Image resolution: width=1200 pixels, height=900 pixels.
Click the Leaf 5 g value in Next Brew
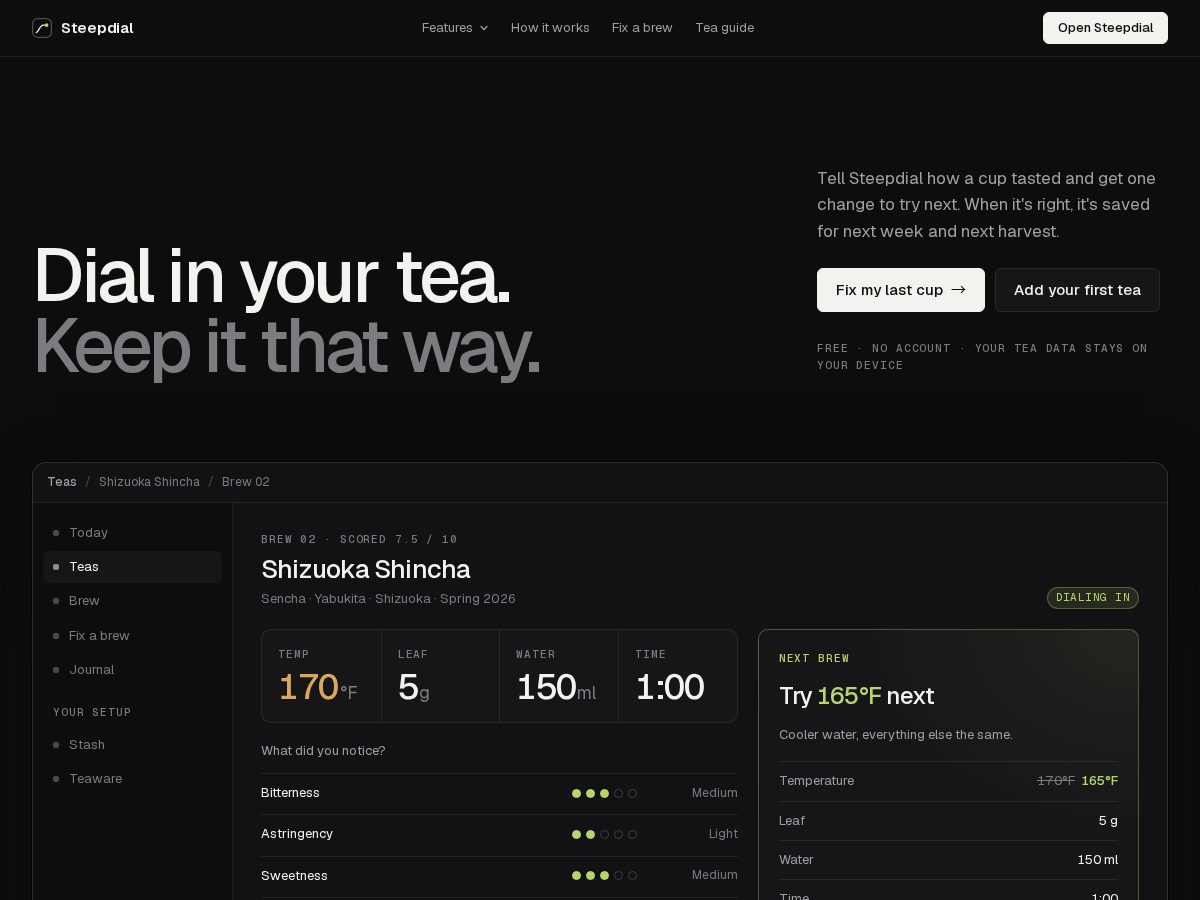tap(1108, 821)
